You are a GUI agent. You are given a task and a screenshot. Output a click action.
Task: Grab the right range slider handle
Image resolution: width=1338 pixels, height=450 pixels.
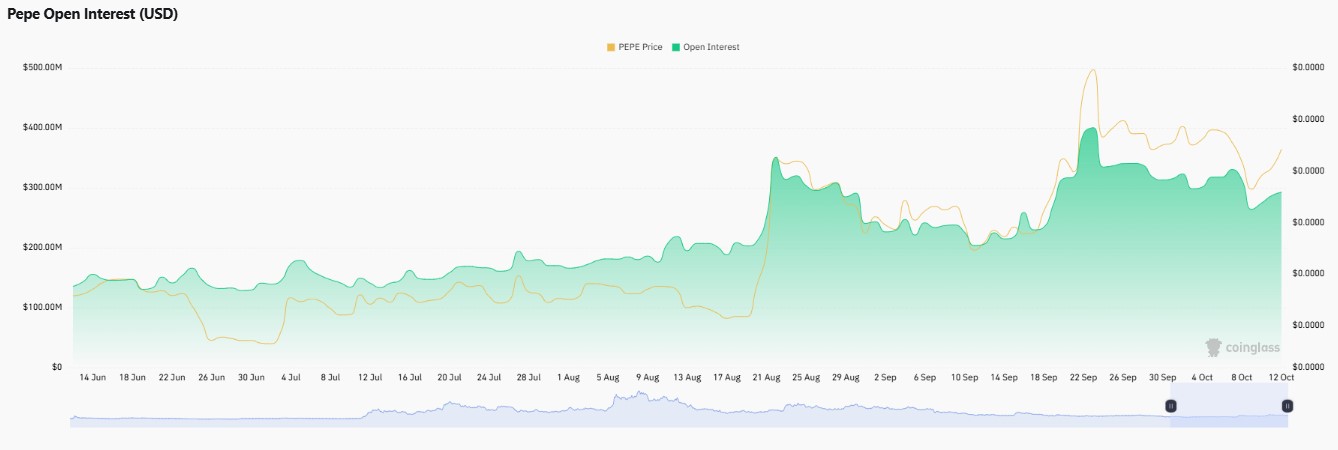[x=1287, y=406]
